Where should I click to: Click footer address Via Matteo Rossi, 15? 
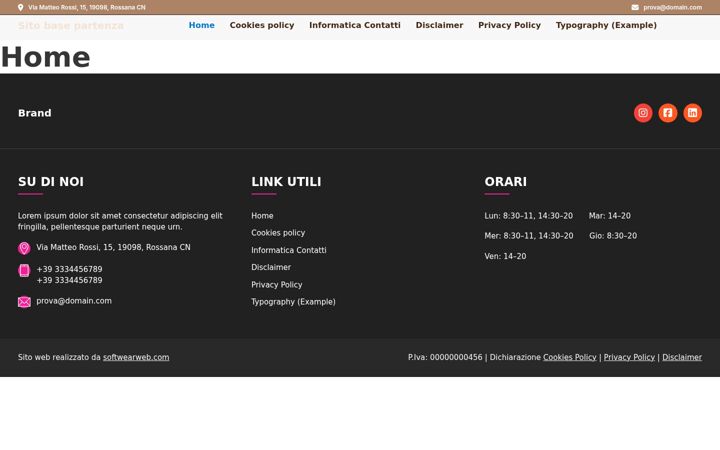coord(113,247)
